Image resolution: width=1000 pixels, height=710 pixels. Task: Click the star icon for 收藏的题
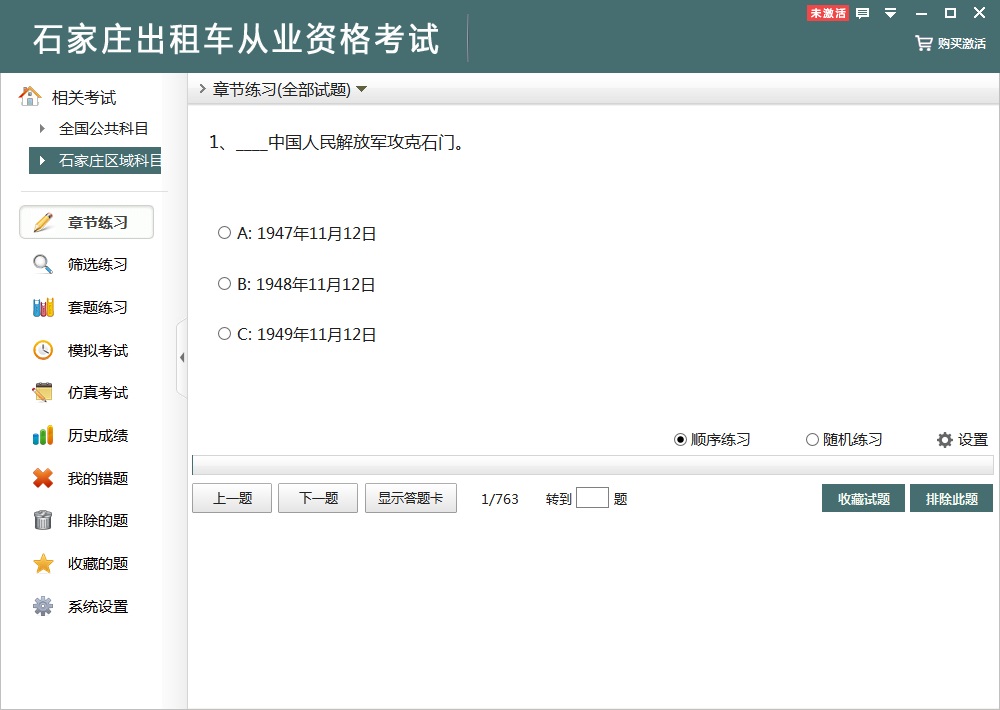43,563
